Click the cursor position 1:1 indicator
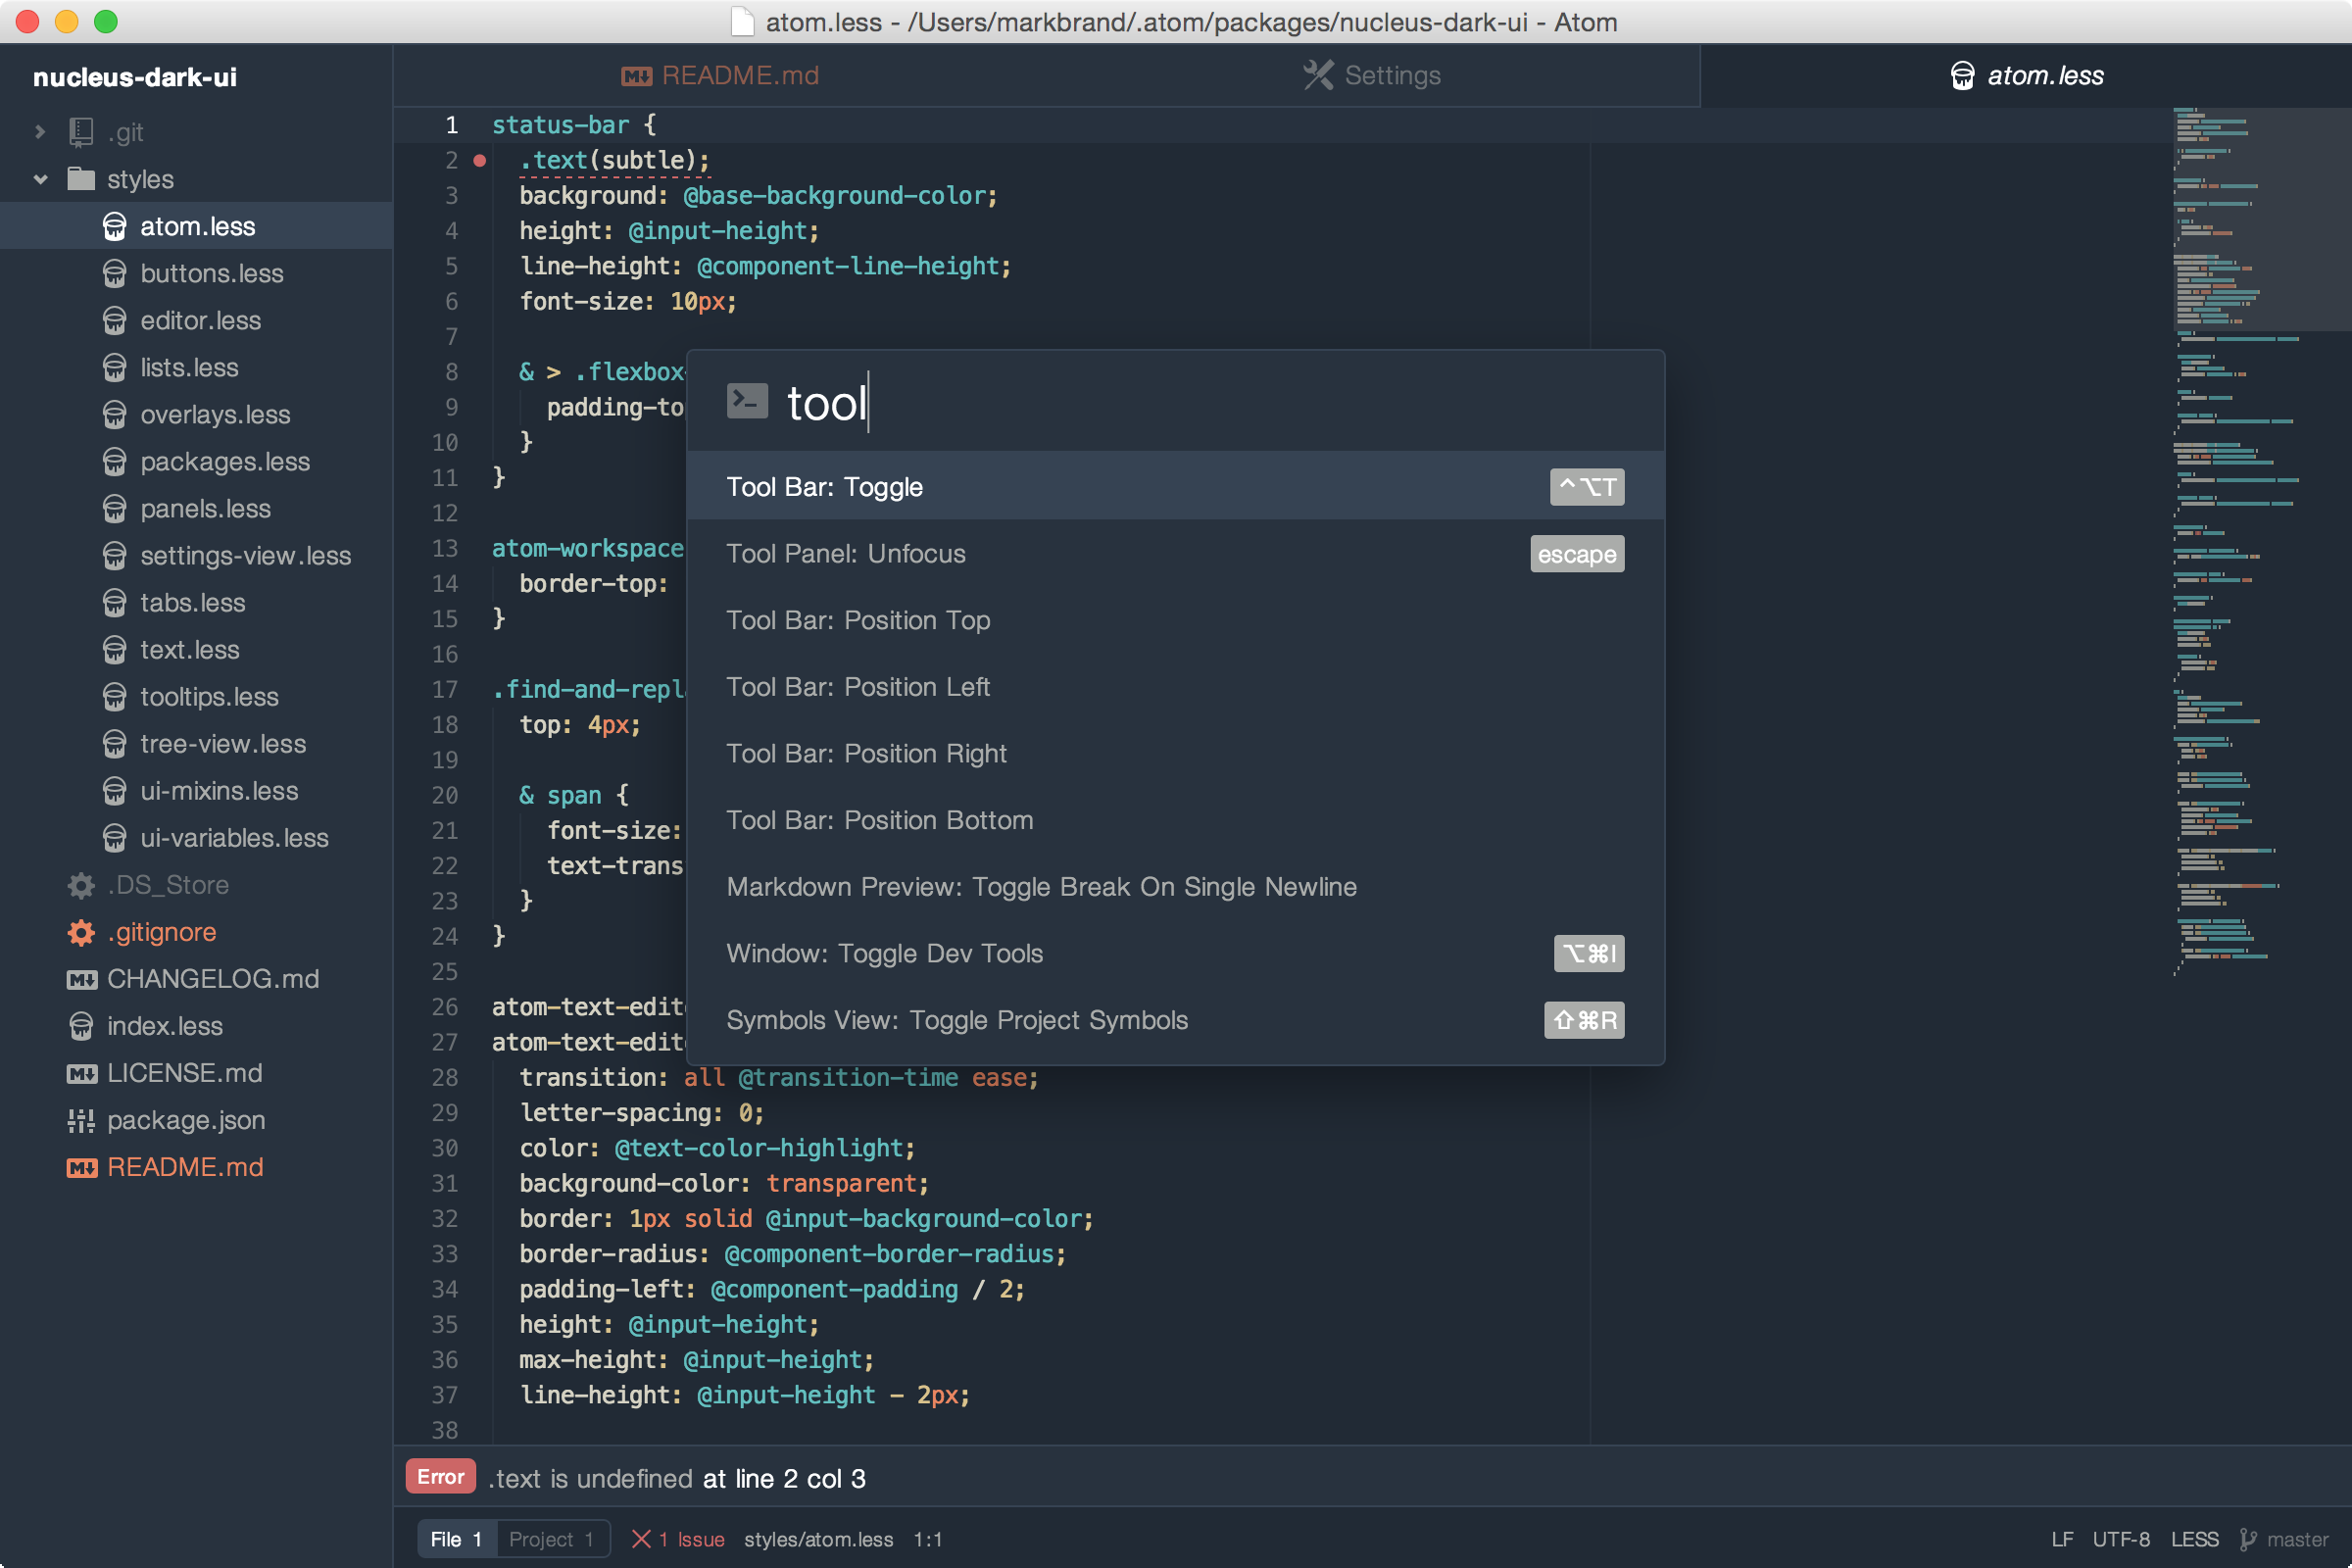 [x=928, y=1539]
